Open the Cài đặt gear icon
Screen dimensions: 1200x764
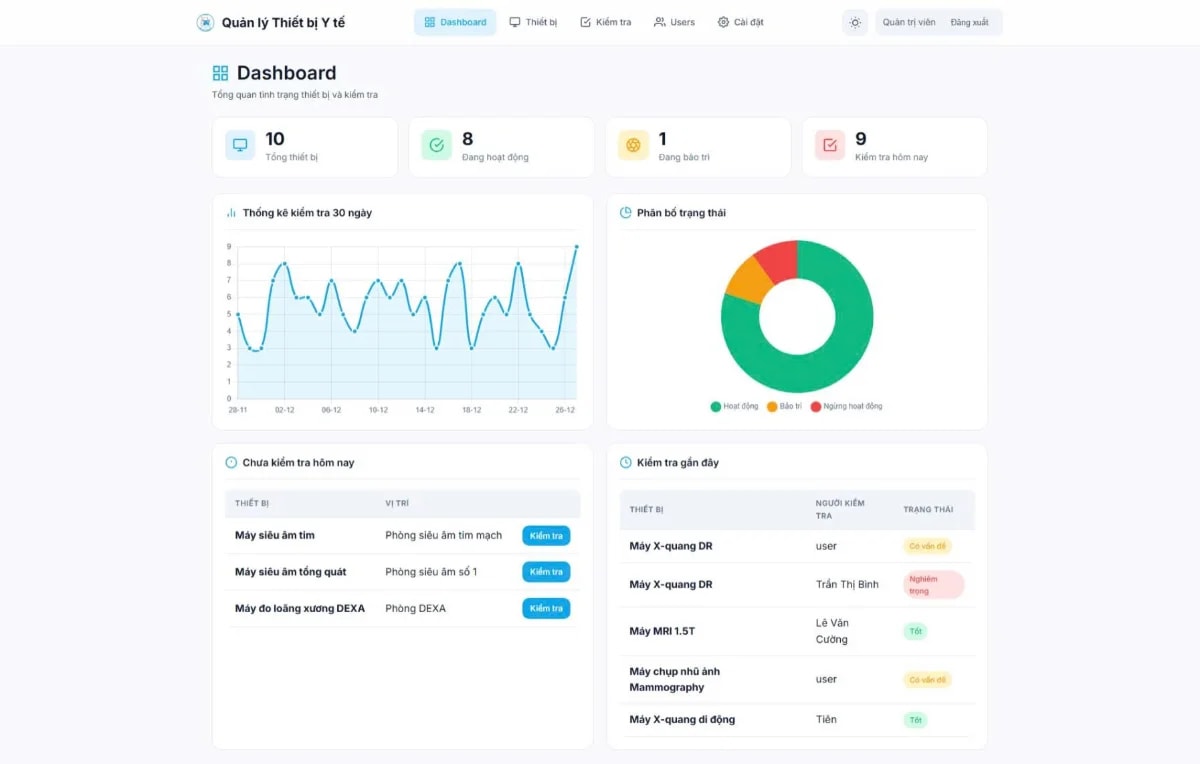[x=724, y=21]
